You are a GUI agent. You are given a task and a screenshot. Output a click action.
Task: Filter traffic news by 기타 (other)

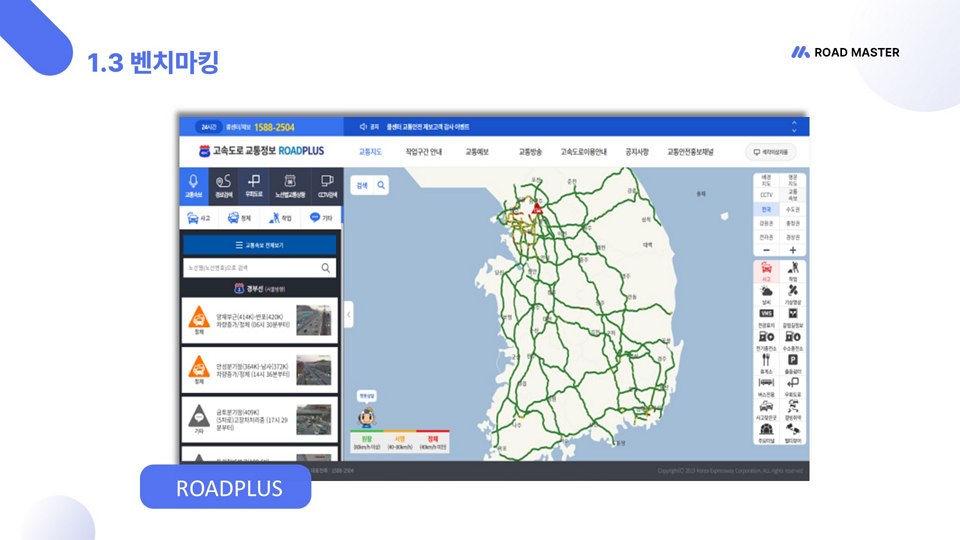tap(321, 218)
